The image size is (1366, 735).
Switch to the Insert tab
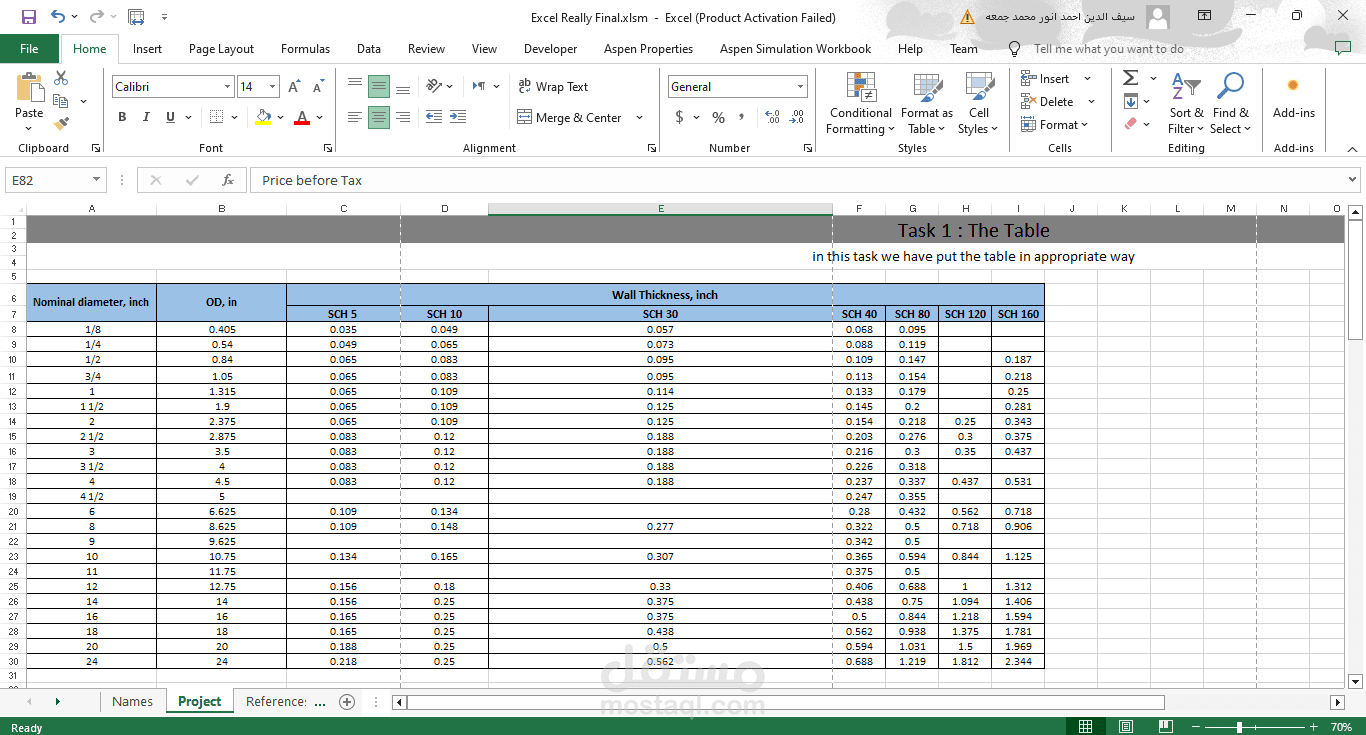click(147, 48)
